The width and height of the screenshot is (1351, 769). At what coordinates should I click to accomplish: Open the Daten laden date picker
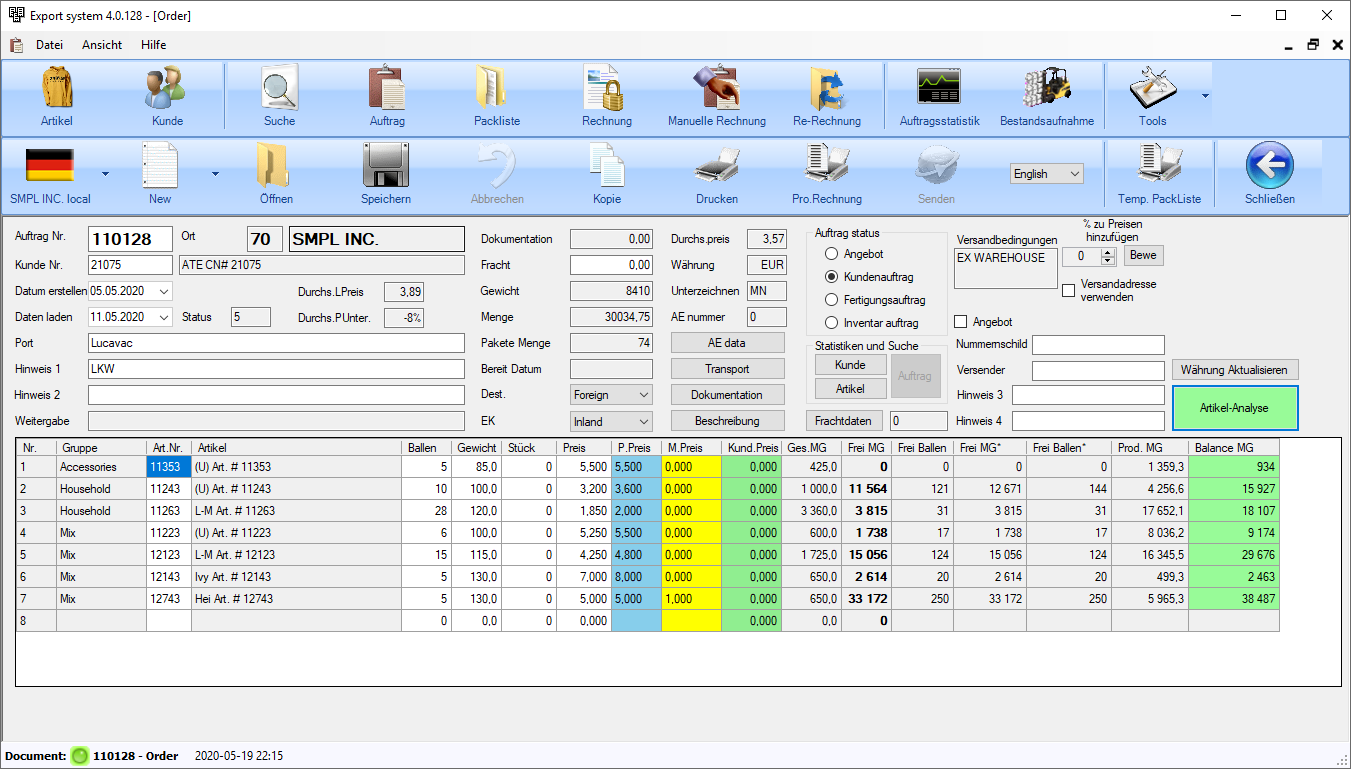[x=164, y=317]
